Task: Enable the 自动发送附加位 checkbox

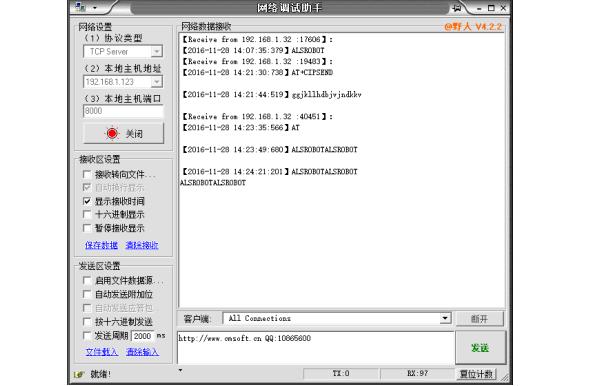Action: pos(87,294)
